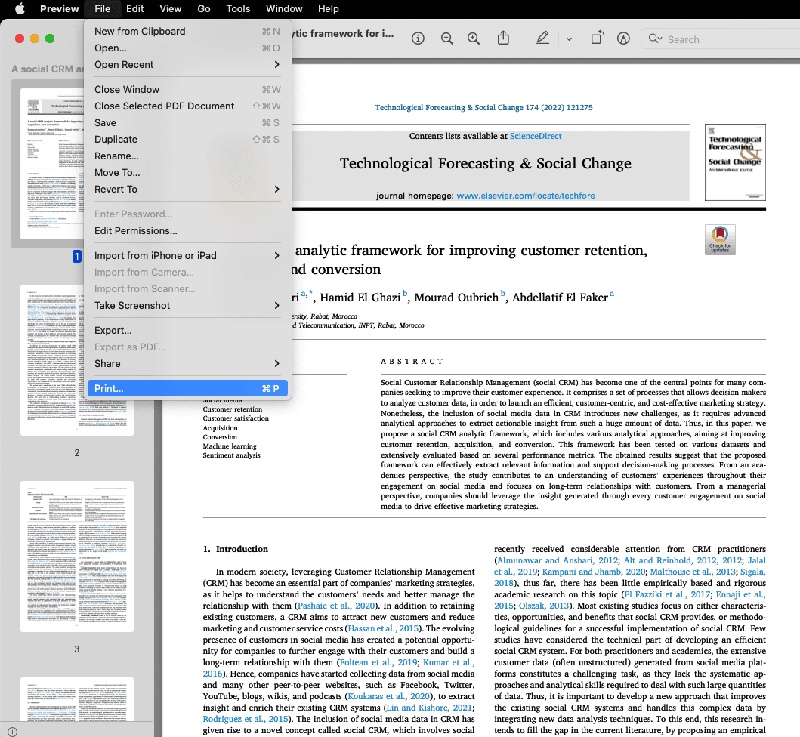Choose Export... from the File menu
The width and height of the screenshot is (800, 737).
point(188,331)
